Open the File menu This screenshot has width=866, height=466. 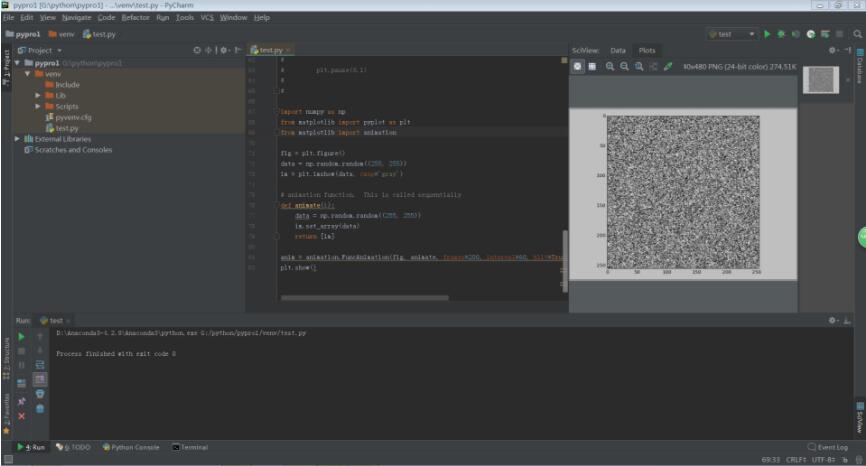tap(8, 18)
